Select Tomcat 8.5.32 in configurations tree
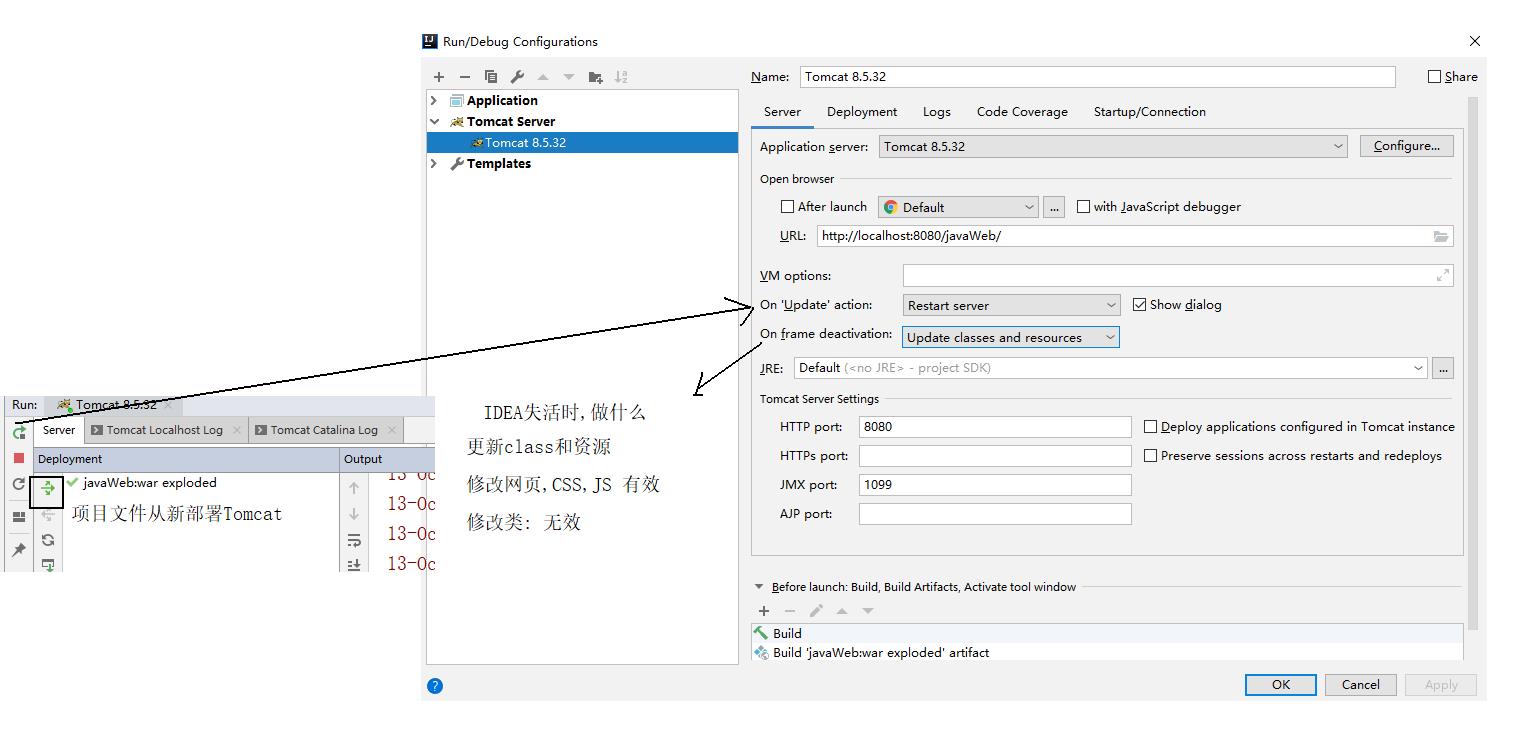Viewport: 1532px width, 732px height. 582,142
